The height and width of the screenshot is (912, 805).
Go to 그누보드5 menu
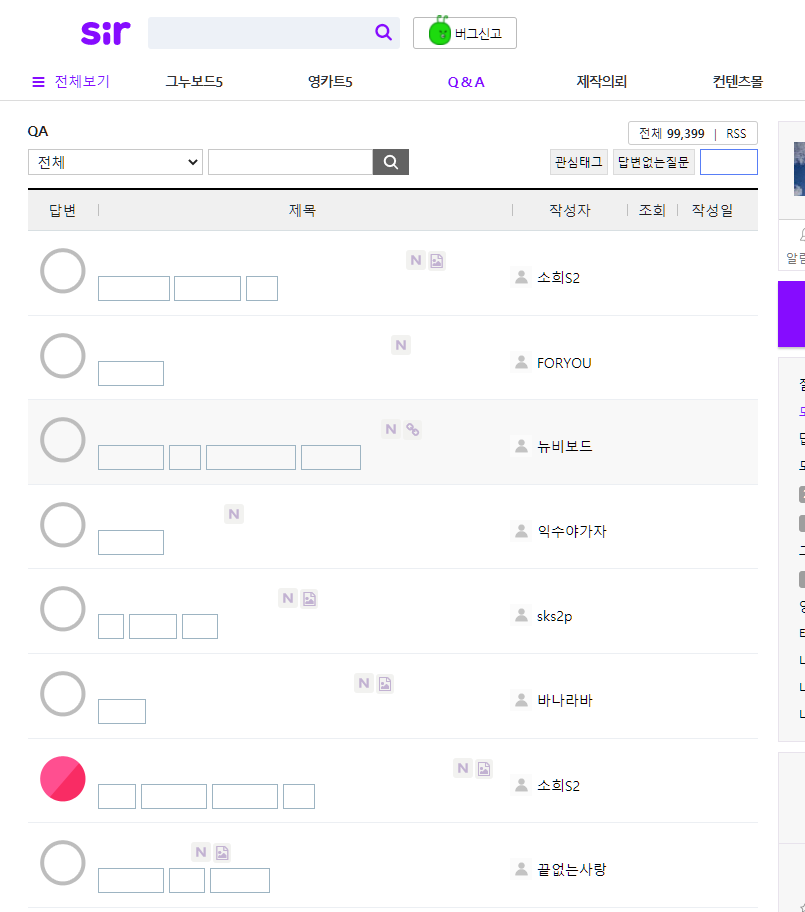pos(194,81)
